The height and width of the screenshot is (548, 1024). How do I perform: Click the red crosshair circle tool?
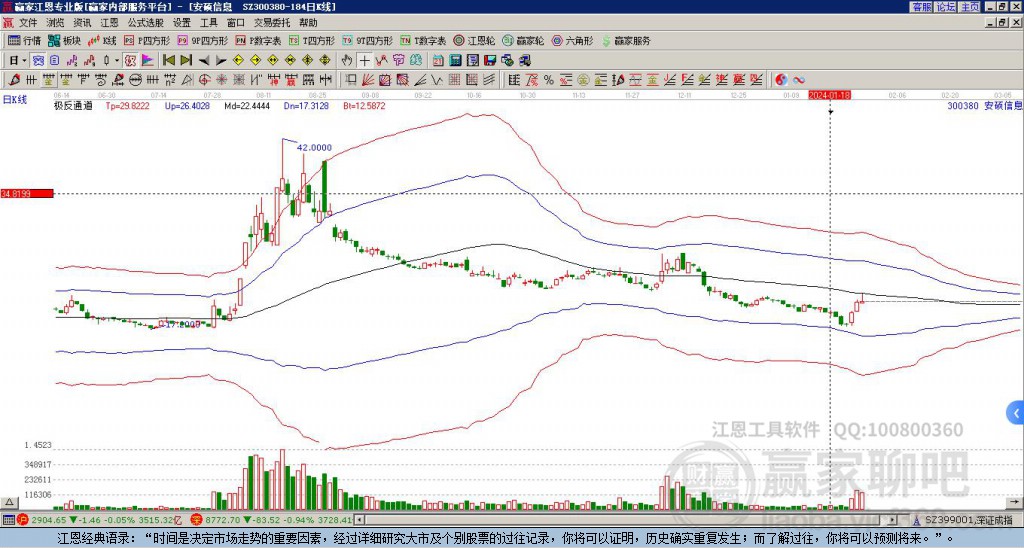coord(204,80)
